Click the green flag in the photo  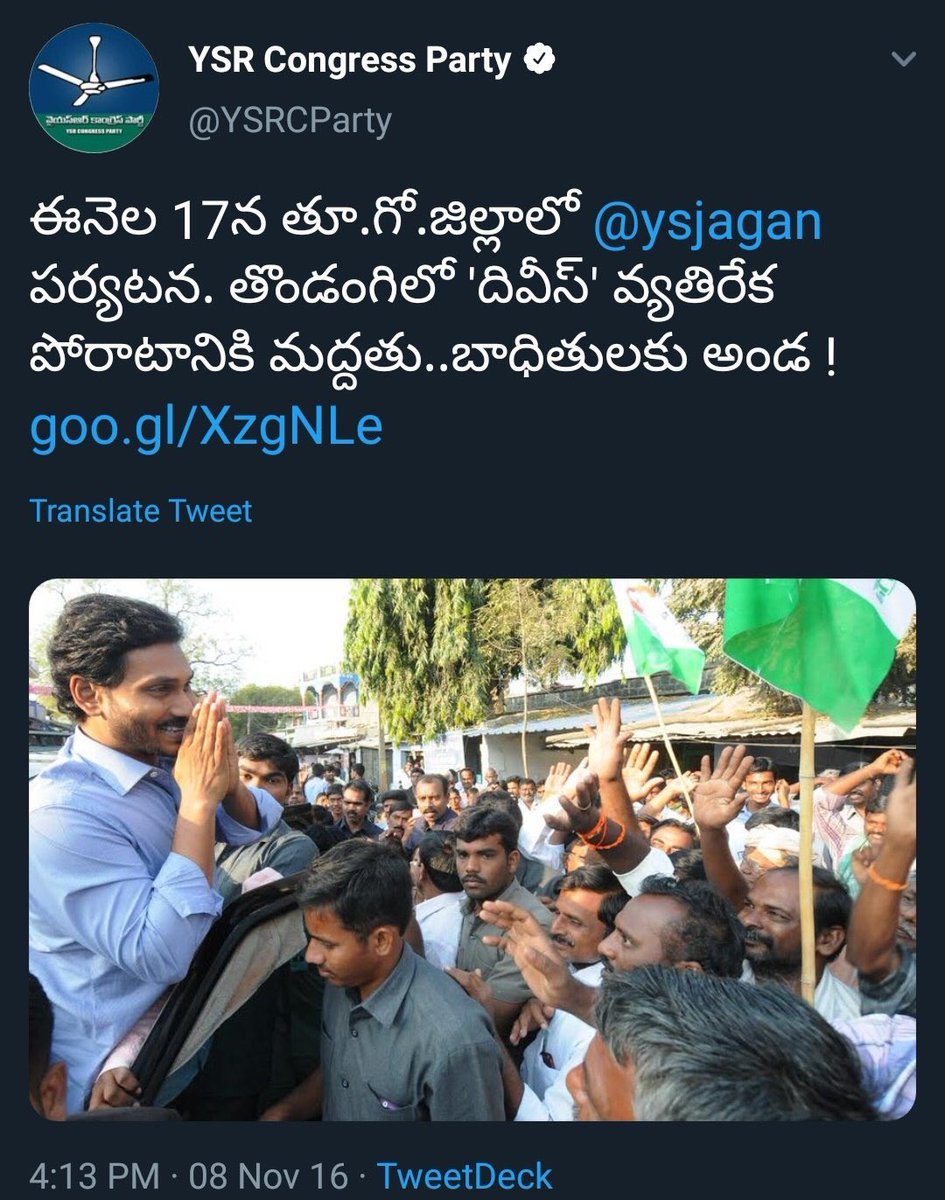click(x=816, y=642)
